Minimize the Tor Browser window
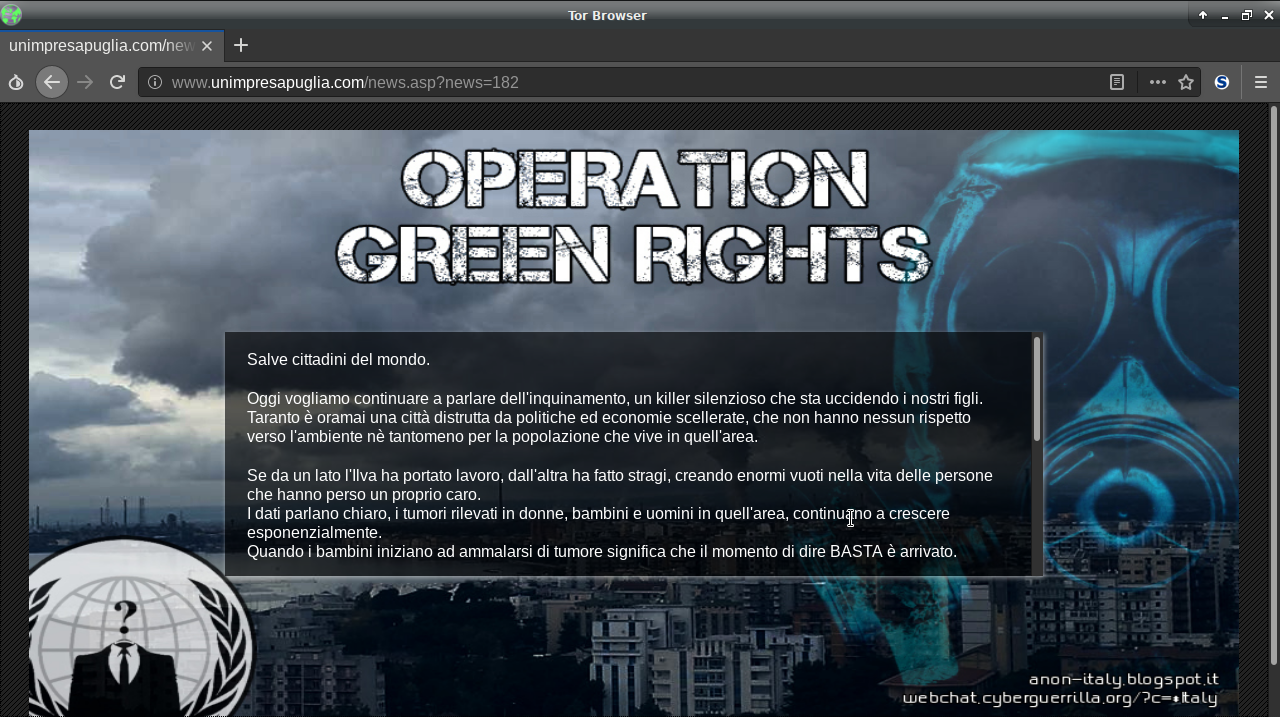 [x=1225, y=15]
